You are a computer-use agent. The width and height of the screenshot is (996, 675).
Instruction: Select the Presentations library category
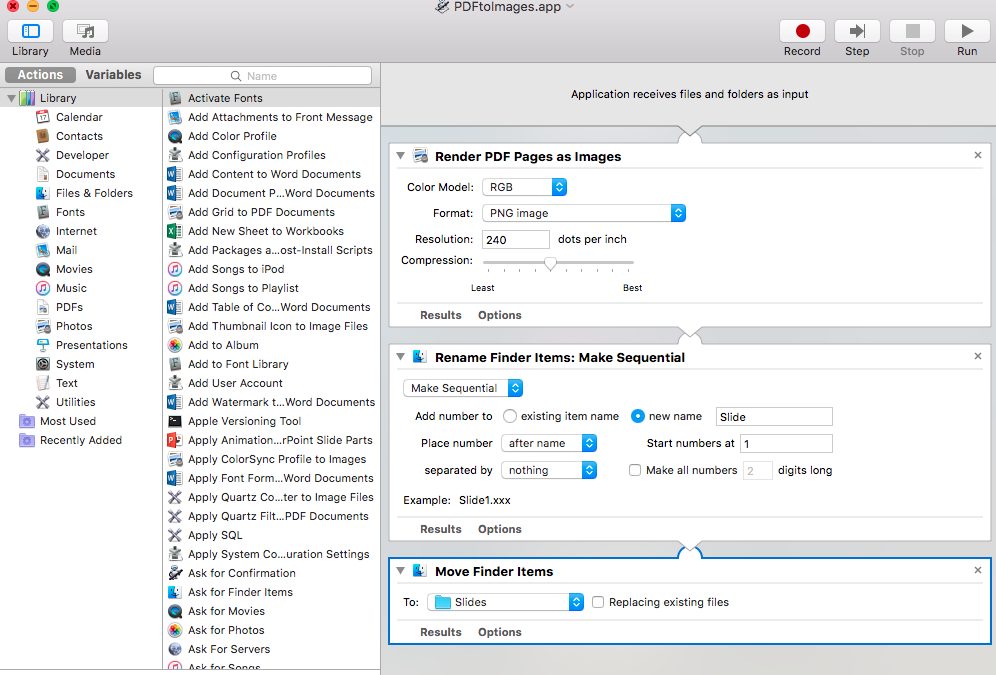[x=91, y=345]
